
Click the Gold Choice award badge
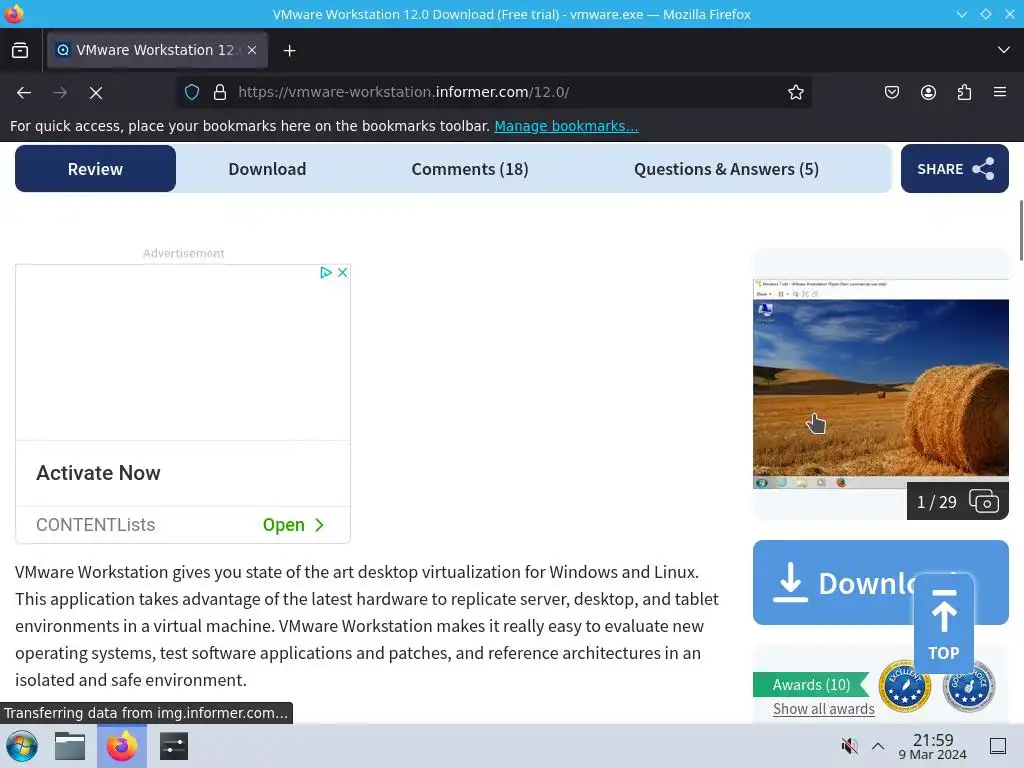point(968,686)
